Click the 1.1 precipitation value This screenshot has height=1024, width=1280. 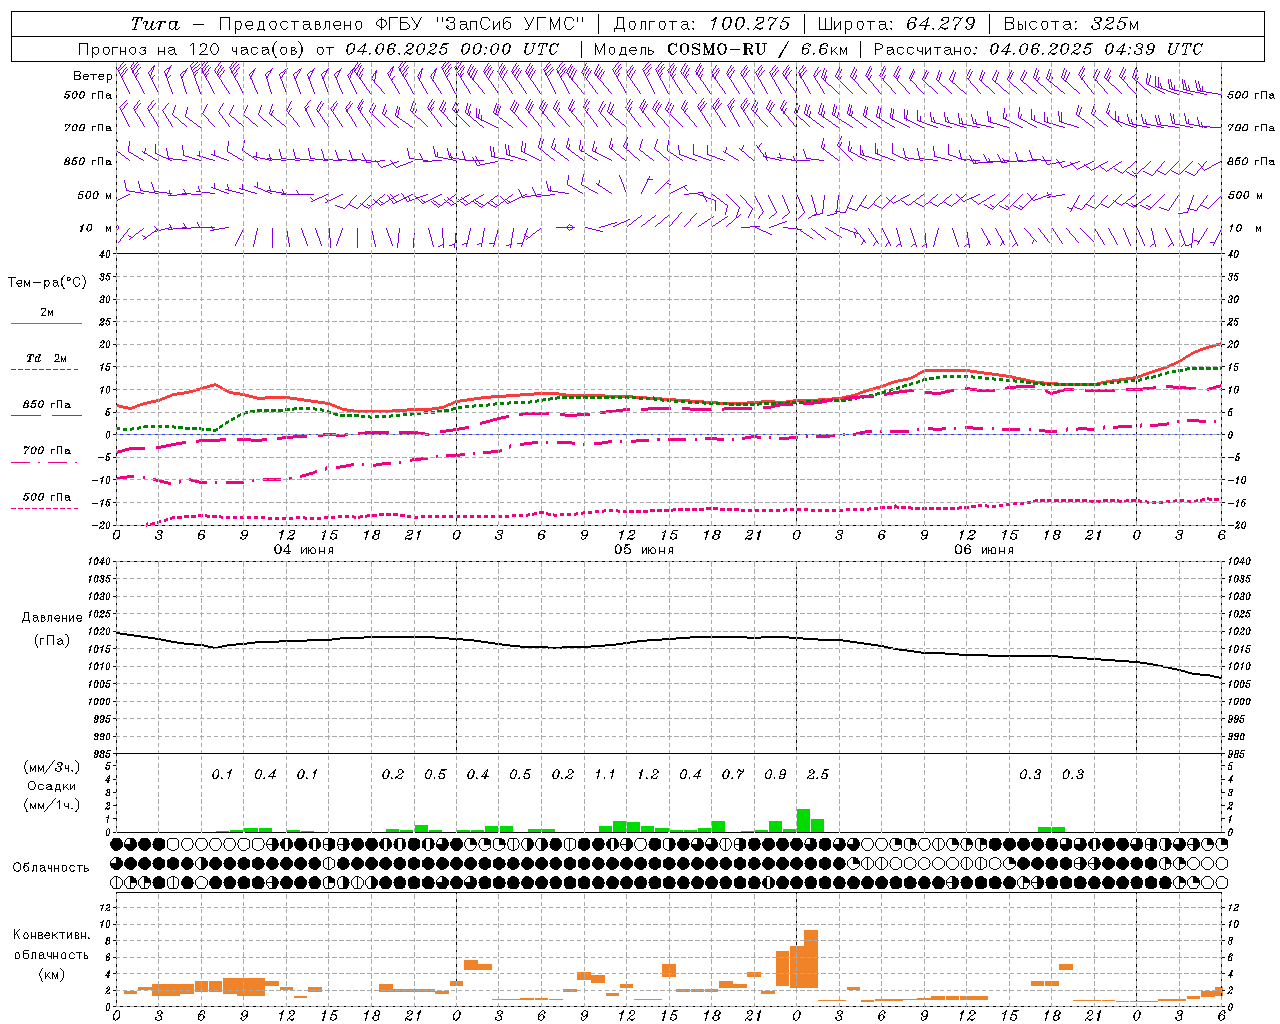[x=605, y=774]
